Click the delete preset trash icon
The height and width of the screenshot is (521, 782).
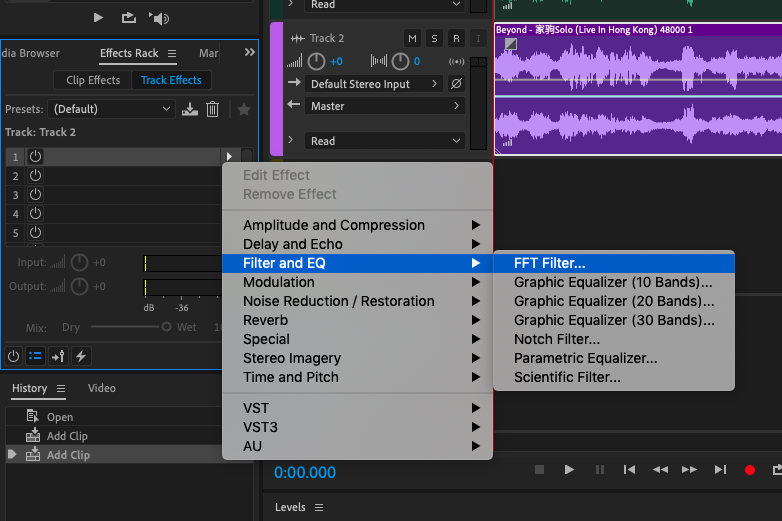click(x=212, y=109)
